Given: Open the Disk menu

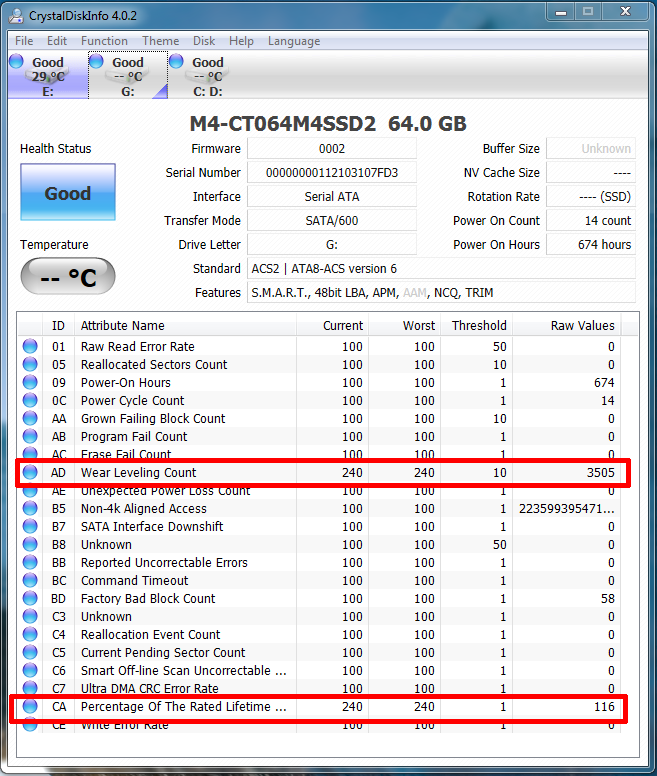Looking at the screenshot, I should point(204,41).
